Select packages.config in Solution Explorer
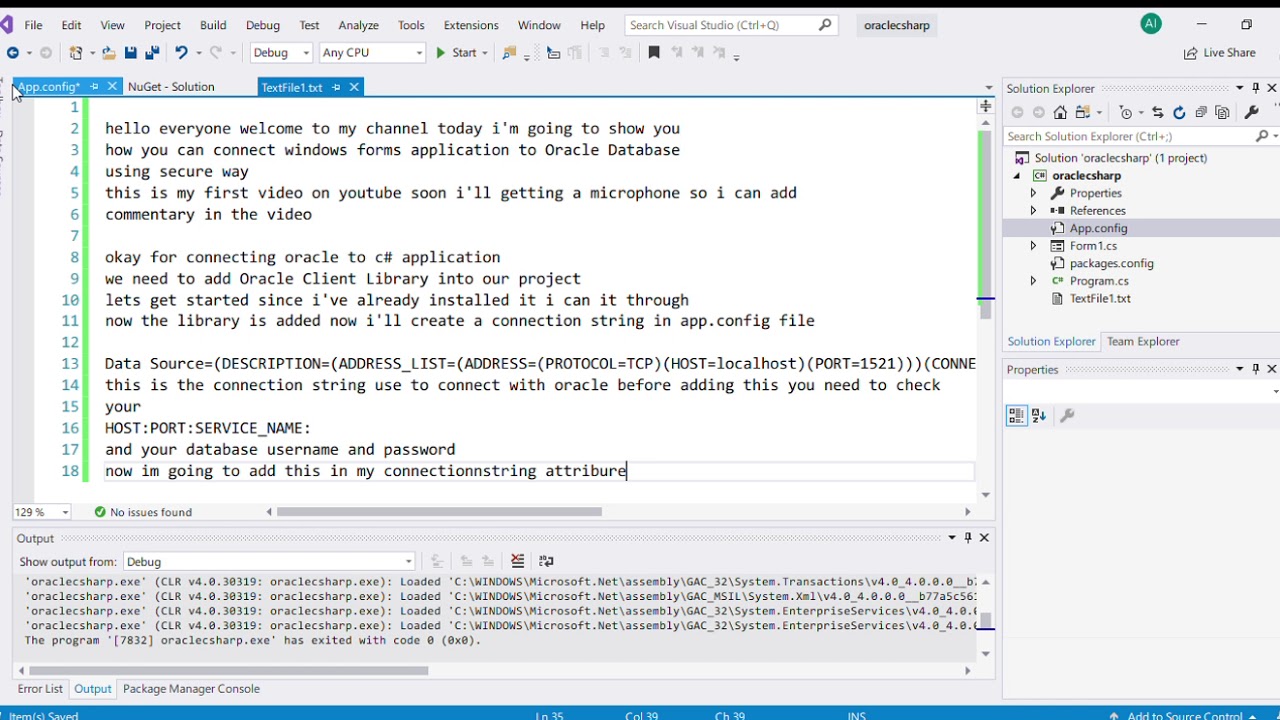This screenshot has height=720, width=1280. 1111,264
